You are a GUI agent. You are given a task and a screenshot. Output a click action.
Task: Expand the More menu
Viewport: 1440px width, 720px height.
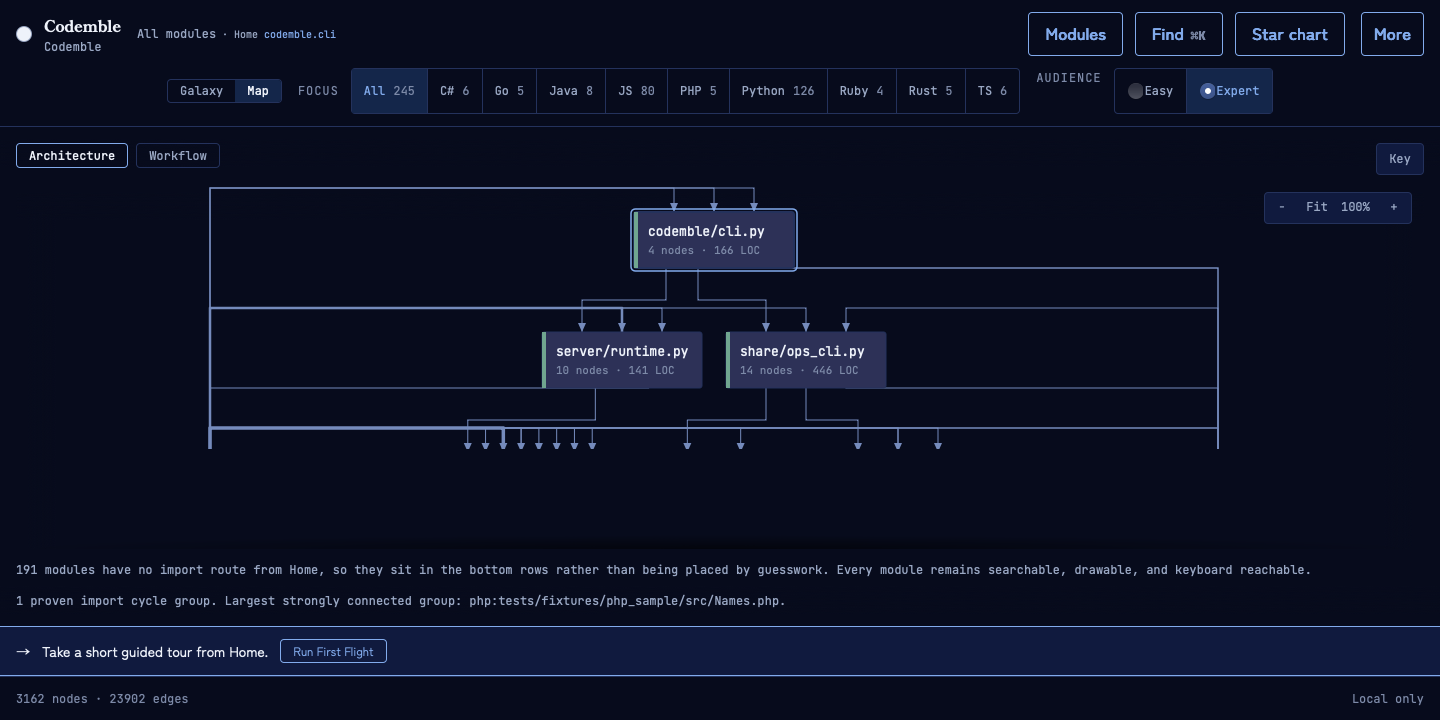click(1392, 34)
